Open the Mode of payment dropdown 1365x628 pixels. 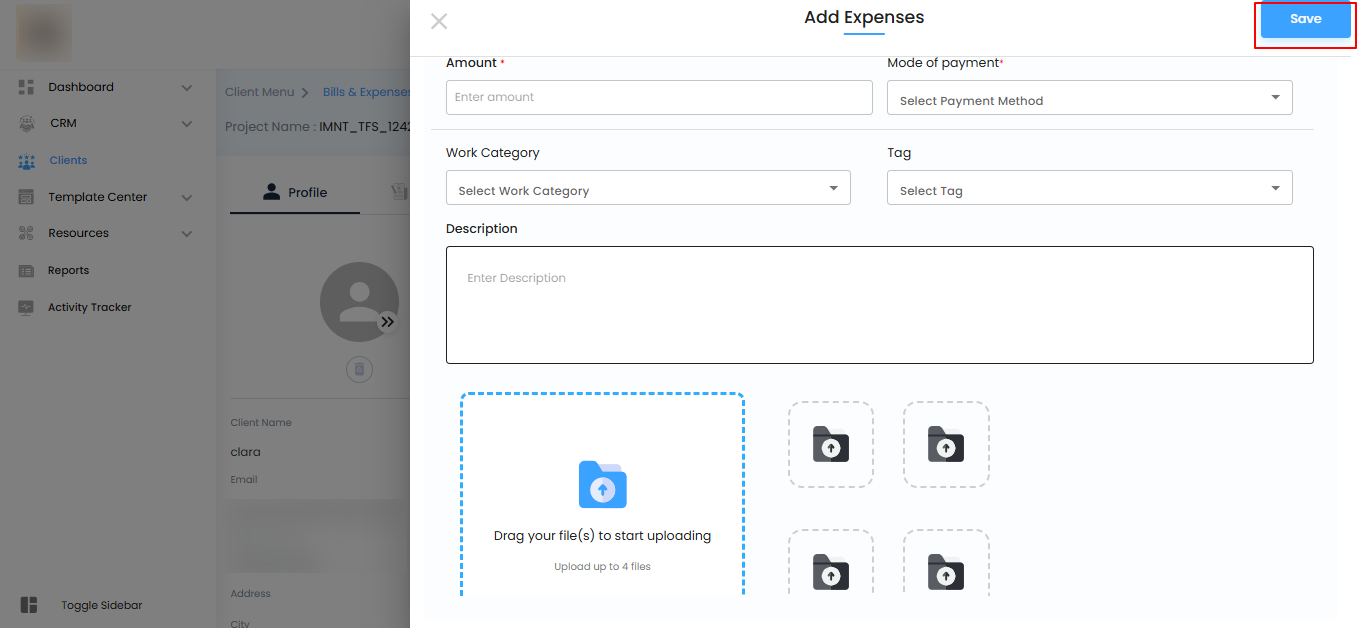click(1089, 98)
